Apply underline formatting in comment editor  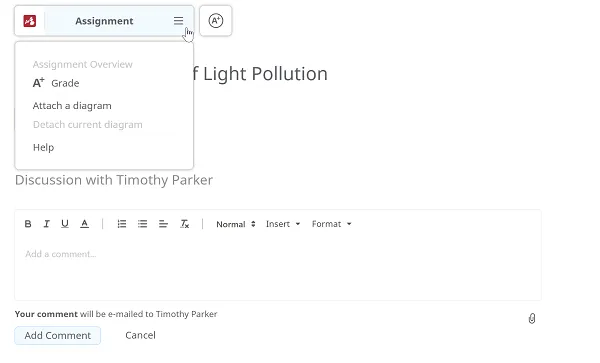(65, 224)
